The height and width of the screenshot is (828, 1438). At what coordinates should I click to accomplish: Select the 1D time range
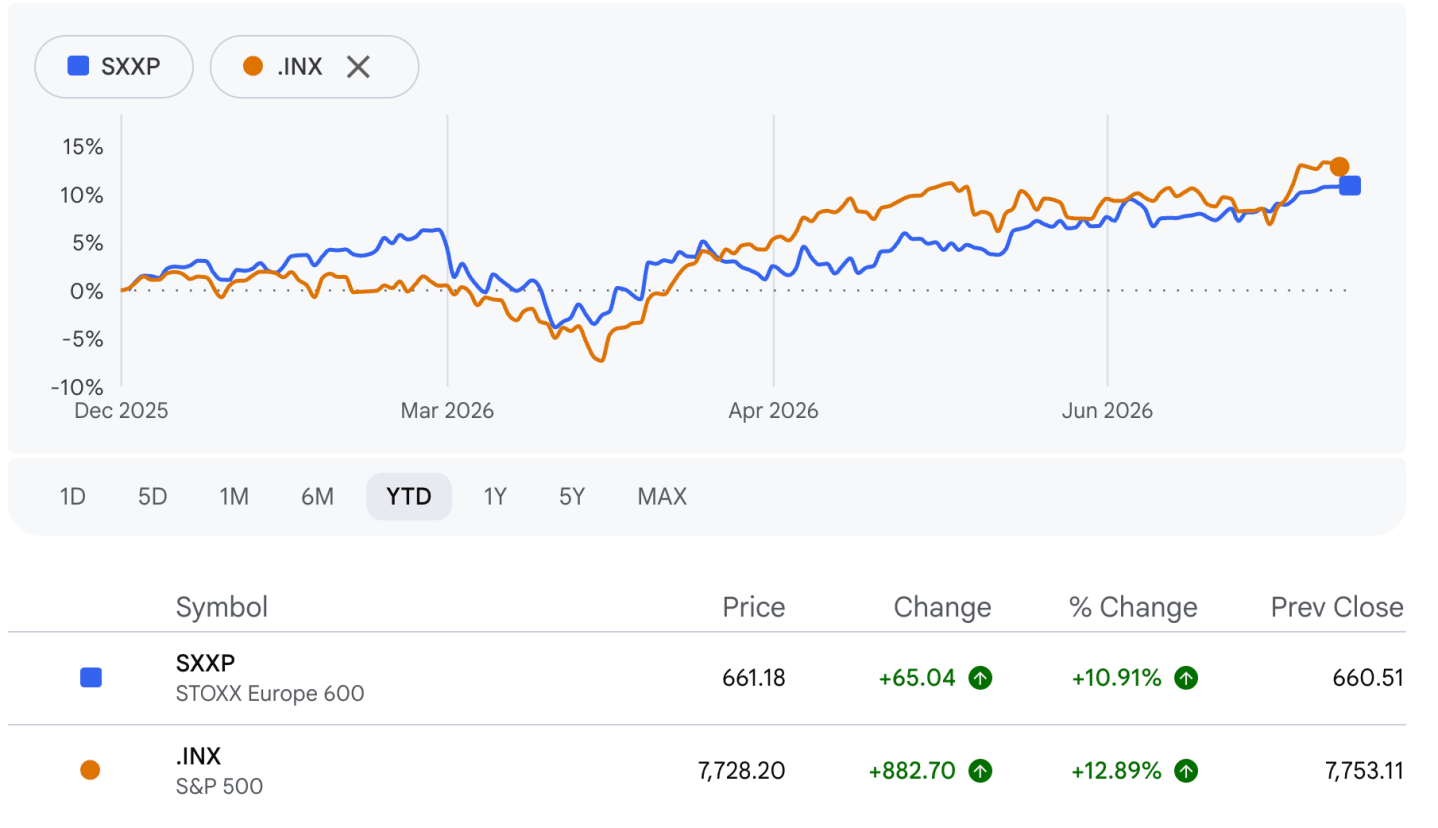[x=73, y=496]
